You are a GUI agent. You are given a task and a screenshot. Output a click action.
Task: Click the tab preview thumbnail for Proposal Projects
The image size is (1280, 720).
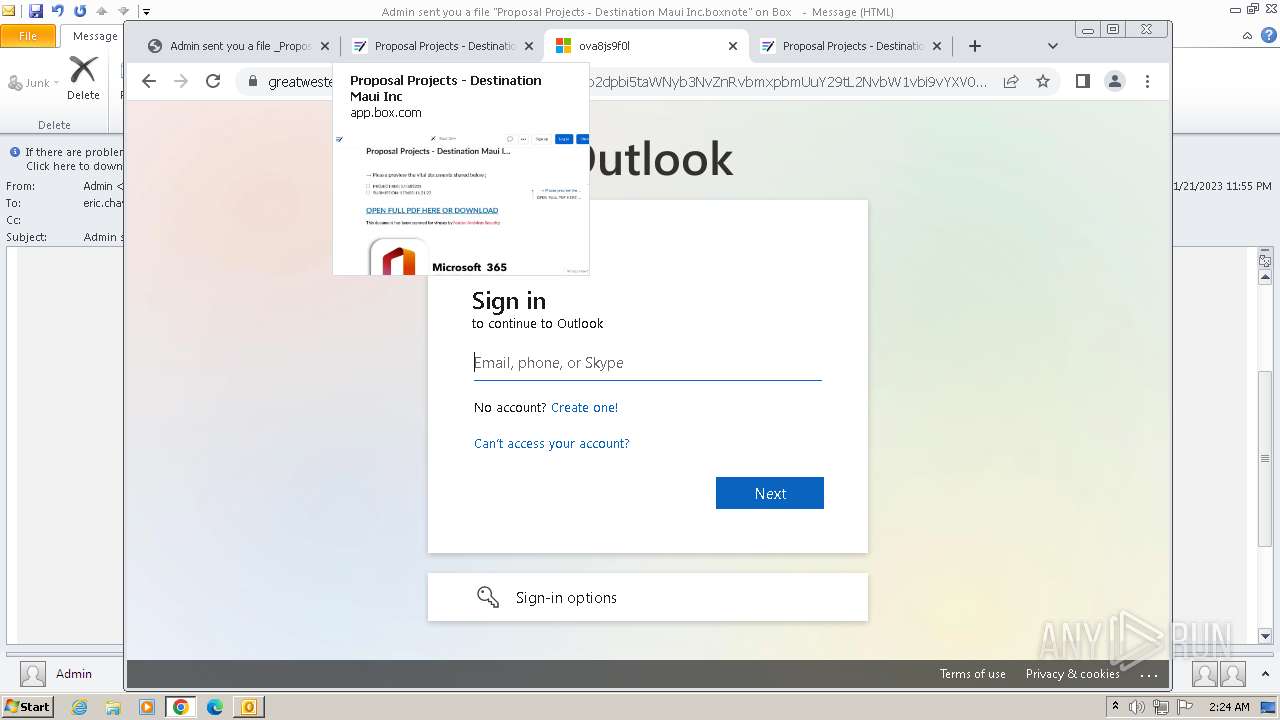[461, 202]
